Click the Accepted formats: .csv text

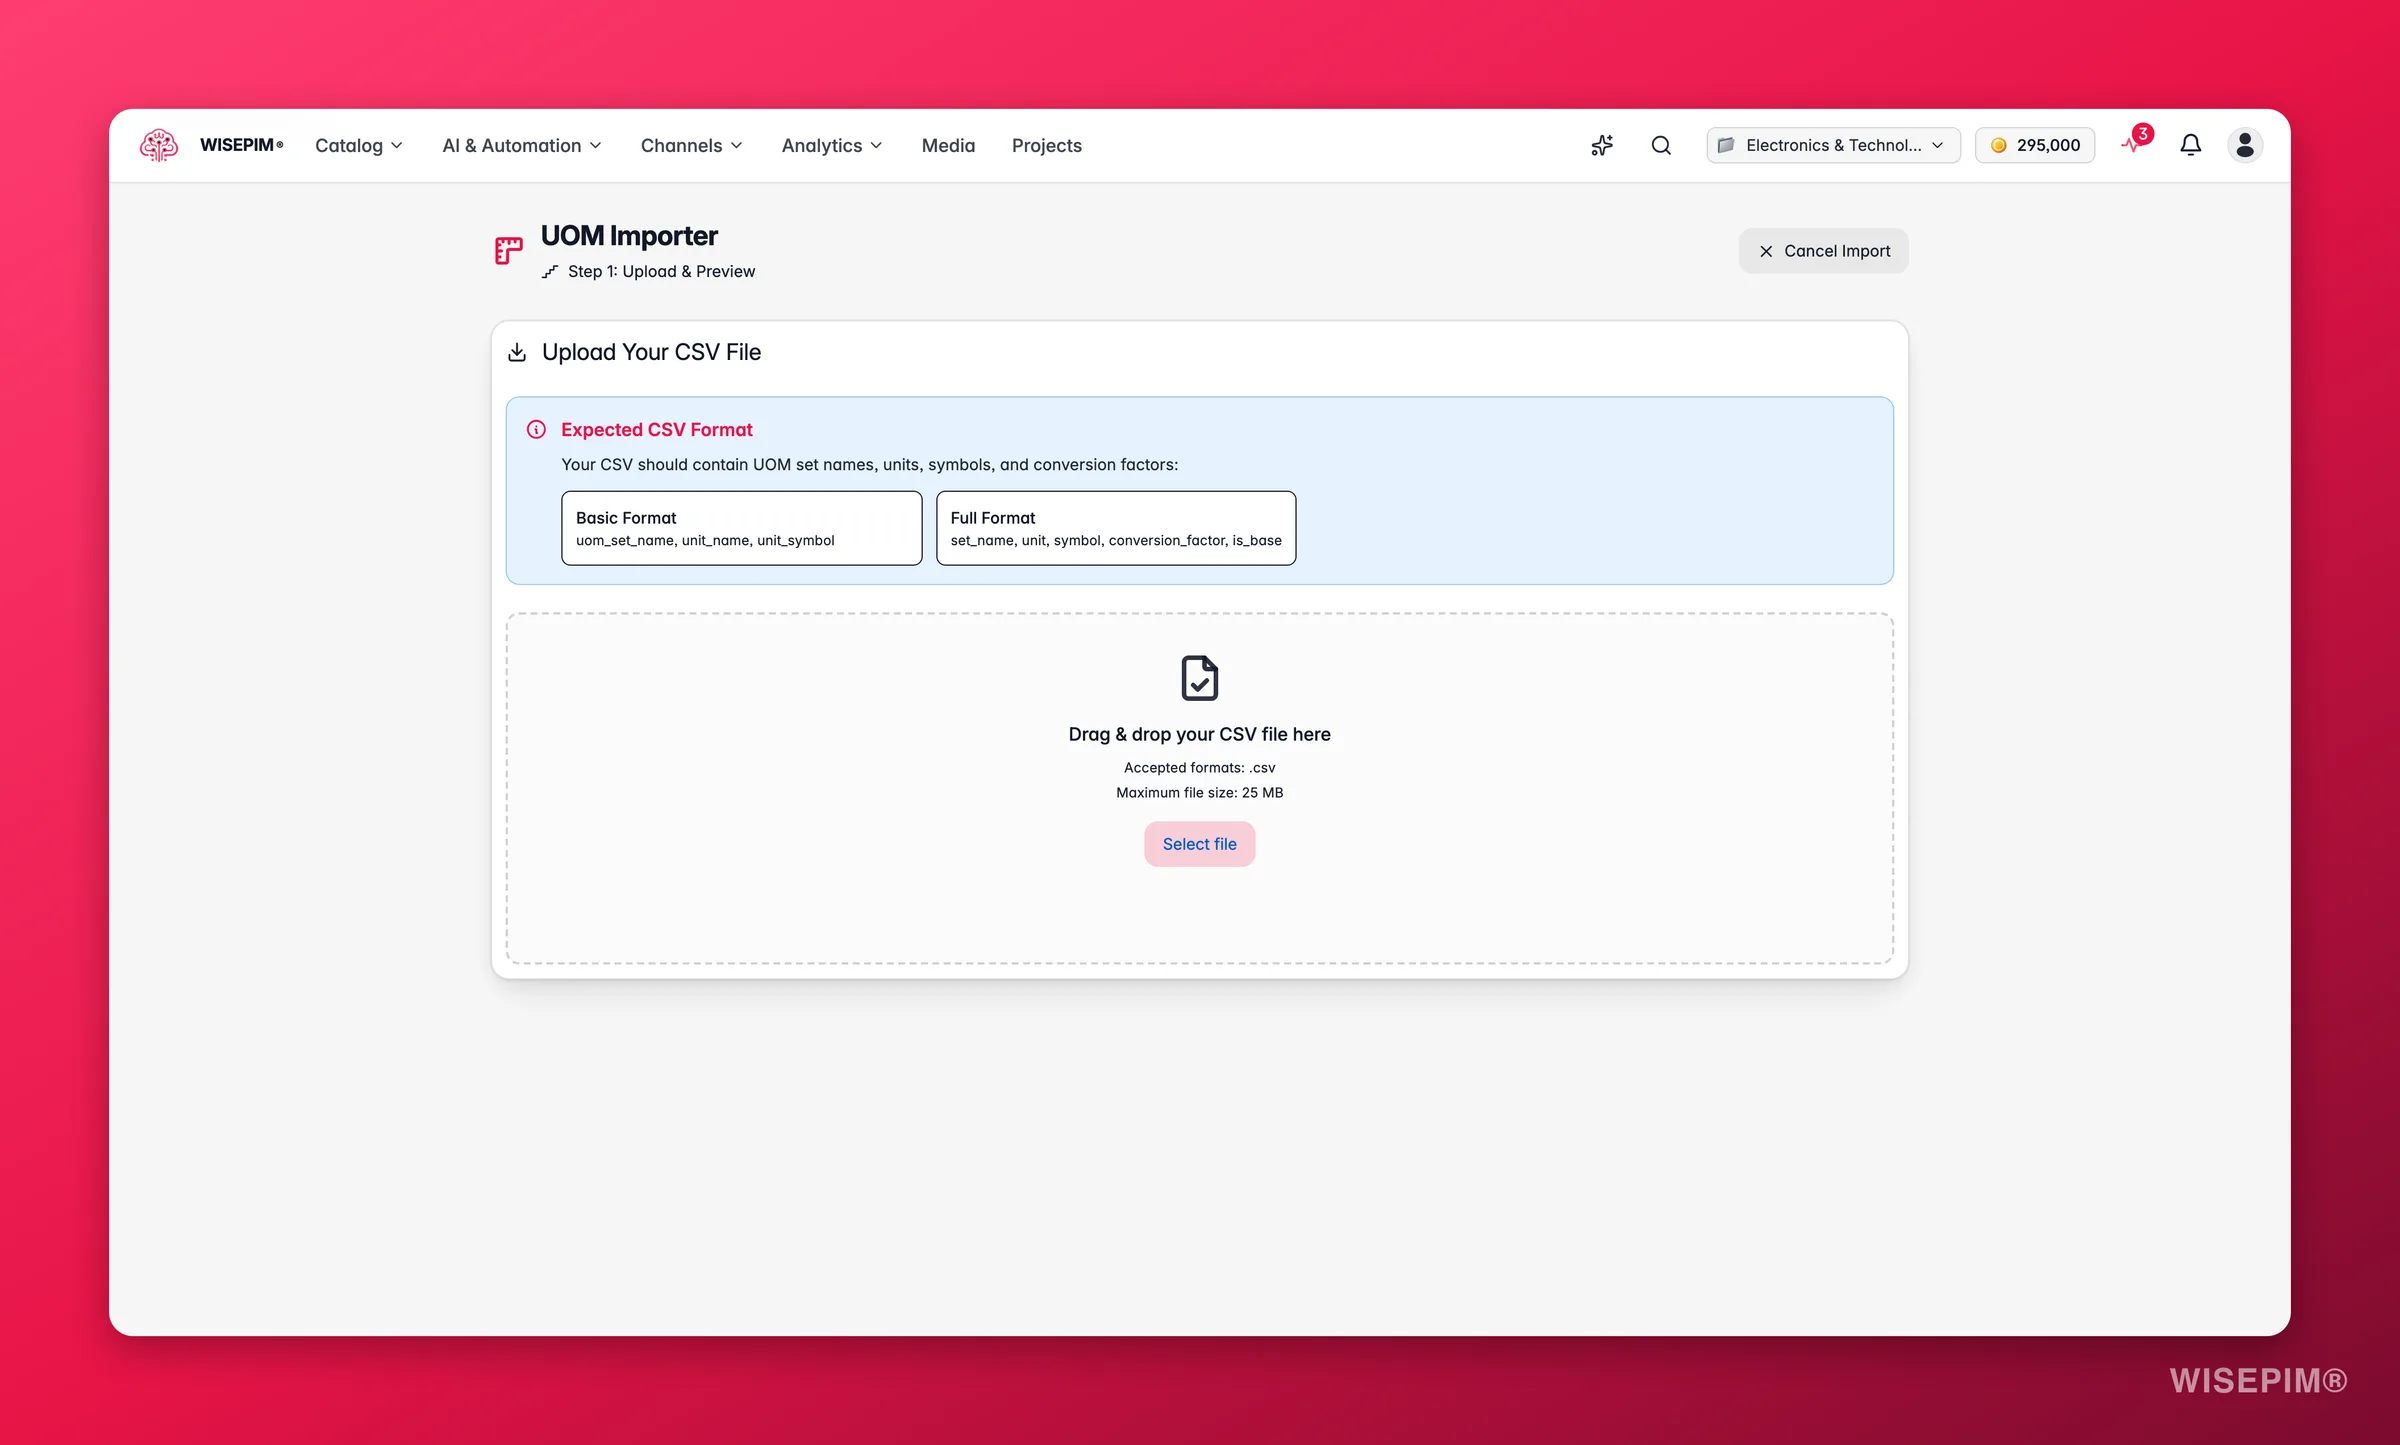(x=1199, y=767)
